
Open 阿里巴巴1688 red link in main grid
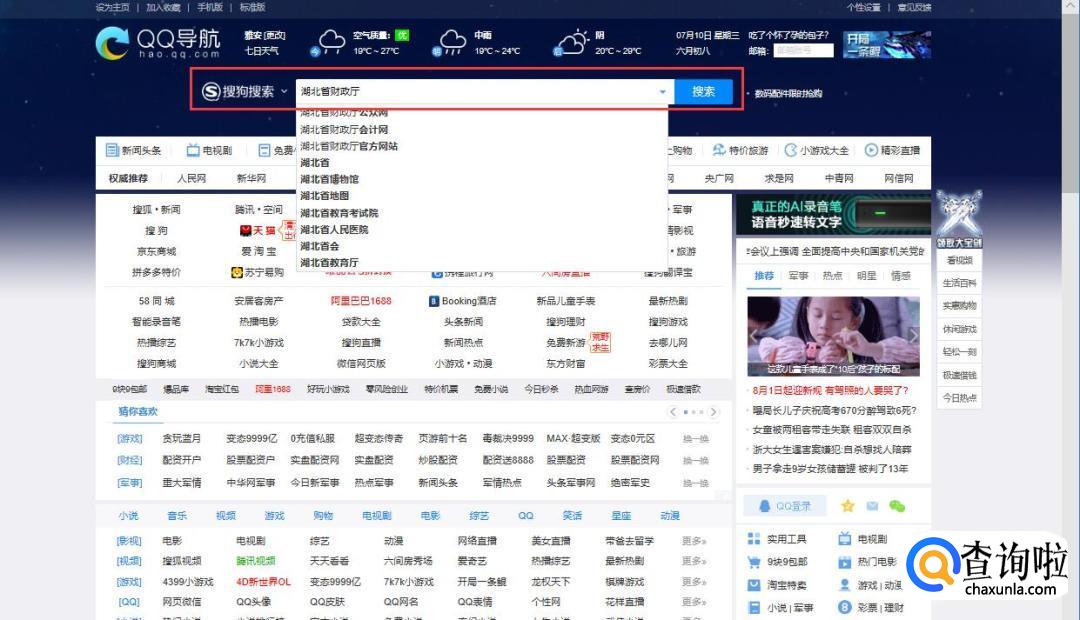pos(361,301)
